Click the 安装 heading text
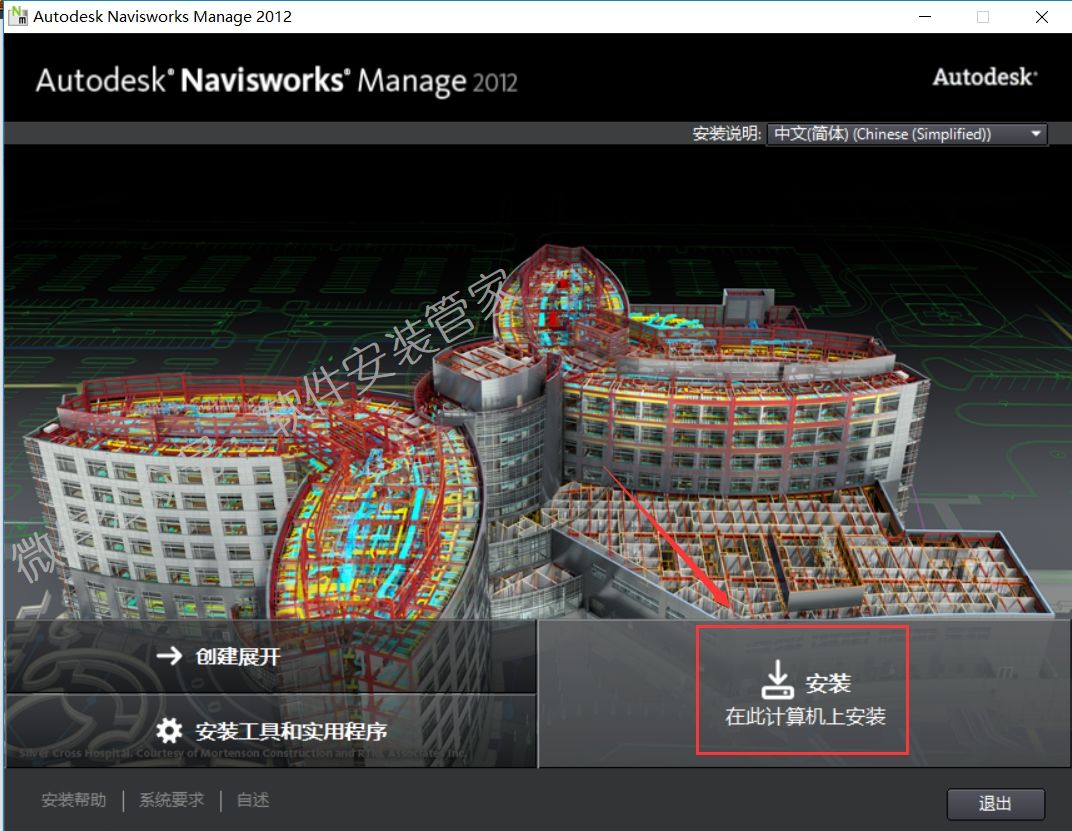Viewport: 1072px width, 831px height. pos(828,683)
